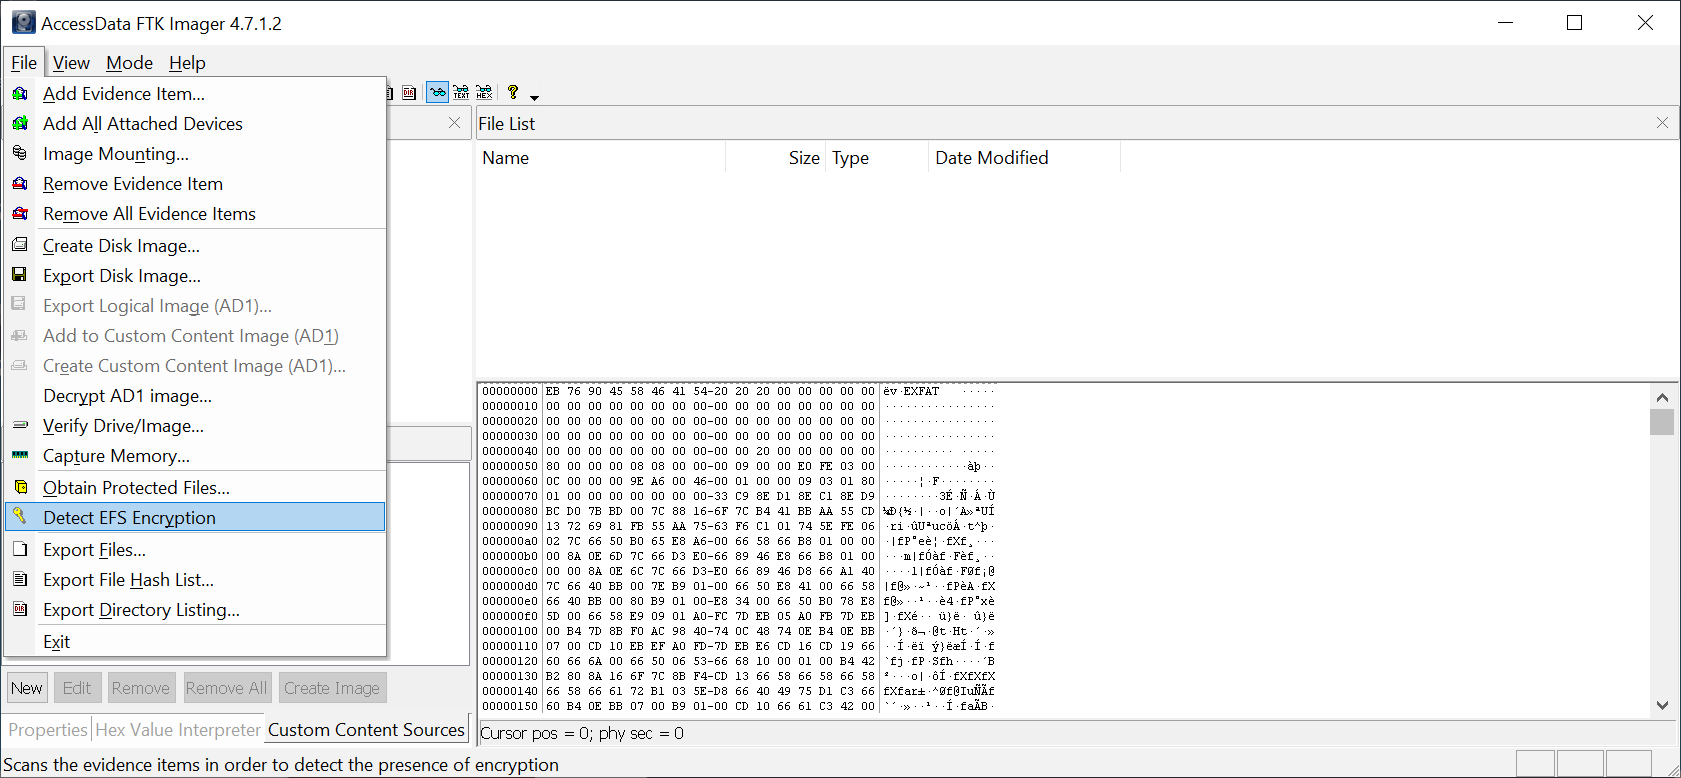
Task: Toggle the HEX view mode icon
Action: click(484, 93)
